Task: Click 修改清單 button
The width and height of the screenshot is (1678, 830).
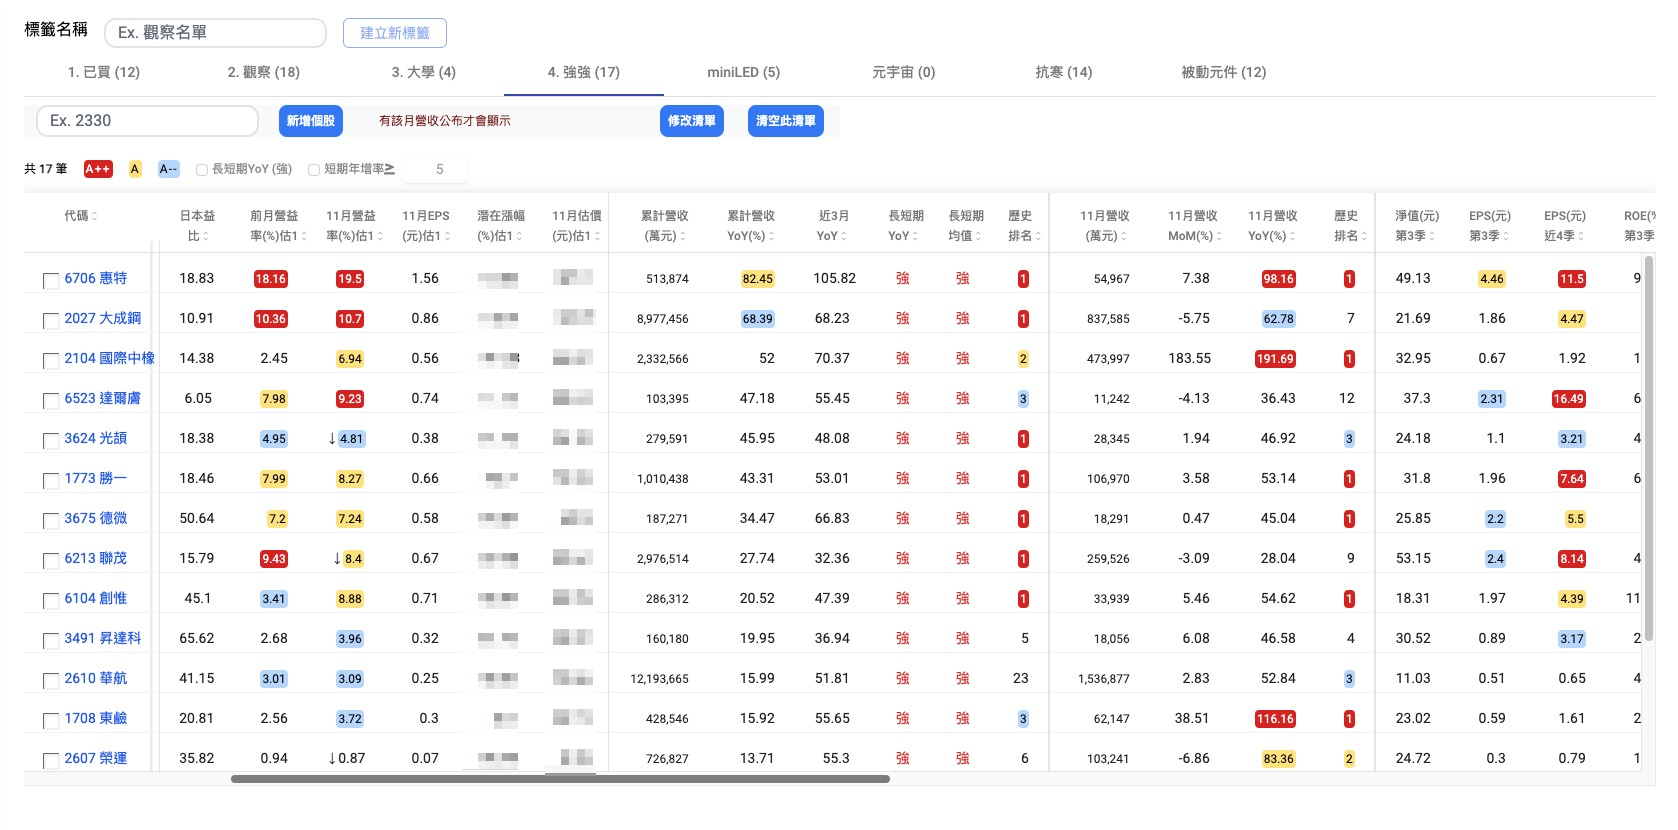Action: click(x=692, y=121)
